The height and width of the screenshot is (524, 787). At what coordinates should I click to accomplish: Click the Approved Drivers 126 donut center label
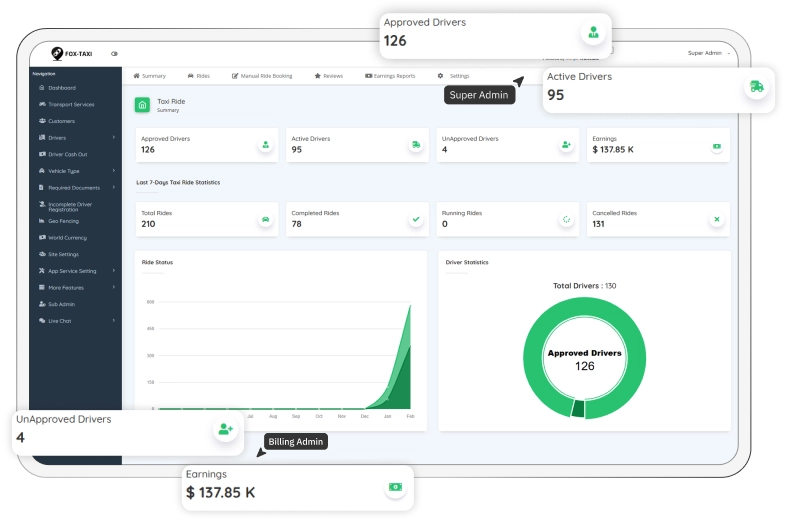click(584, 360)
